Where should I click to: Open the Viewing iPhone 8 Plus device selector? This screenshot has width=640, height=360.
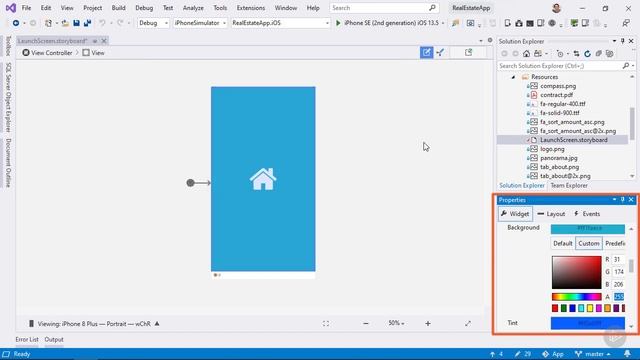coord(94,324)
